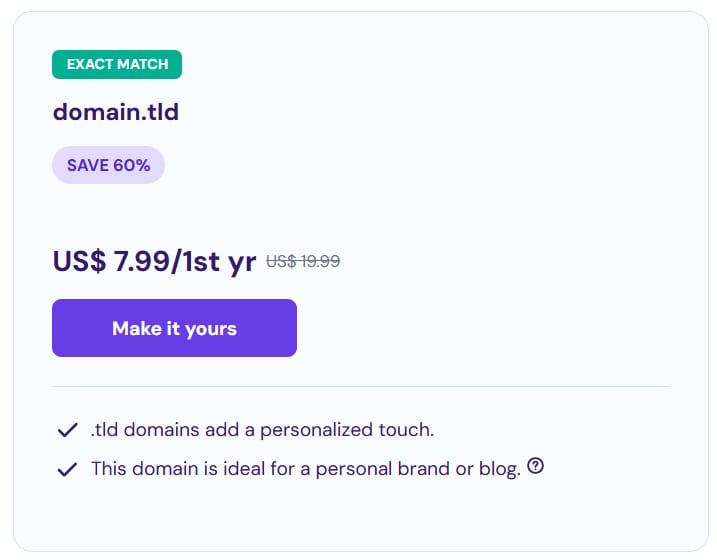This screenshot has width=717, height=560.
Task: Click the US$ 7.99/1st yr price
Action: tap(154, 262)
